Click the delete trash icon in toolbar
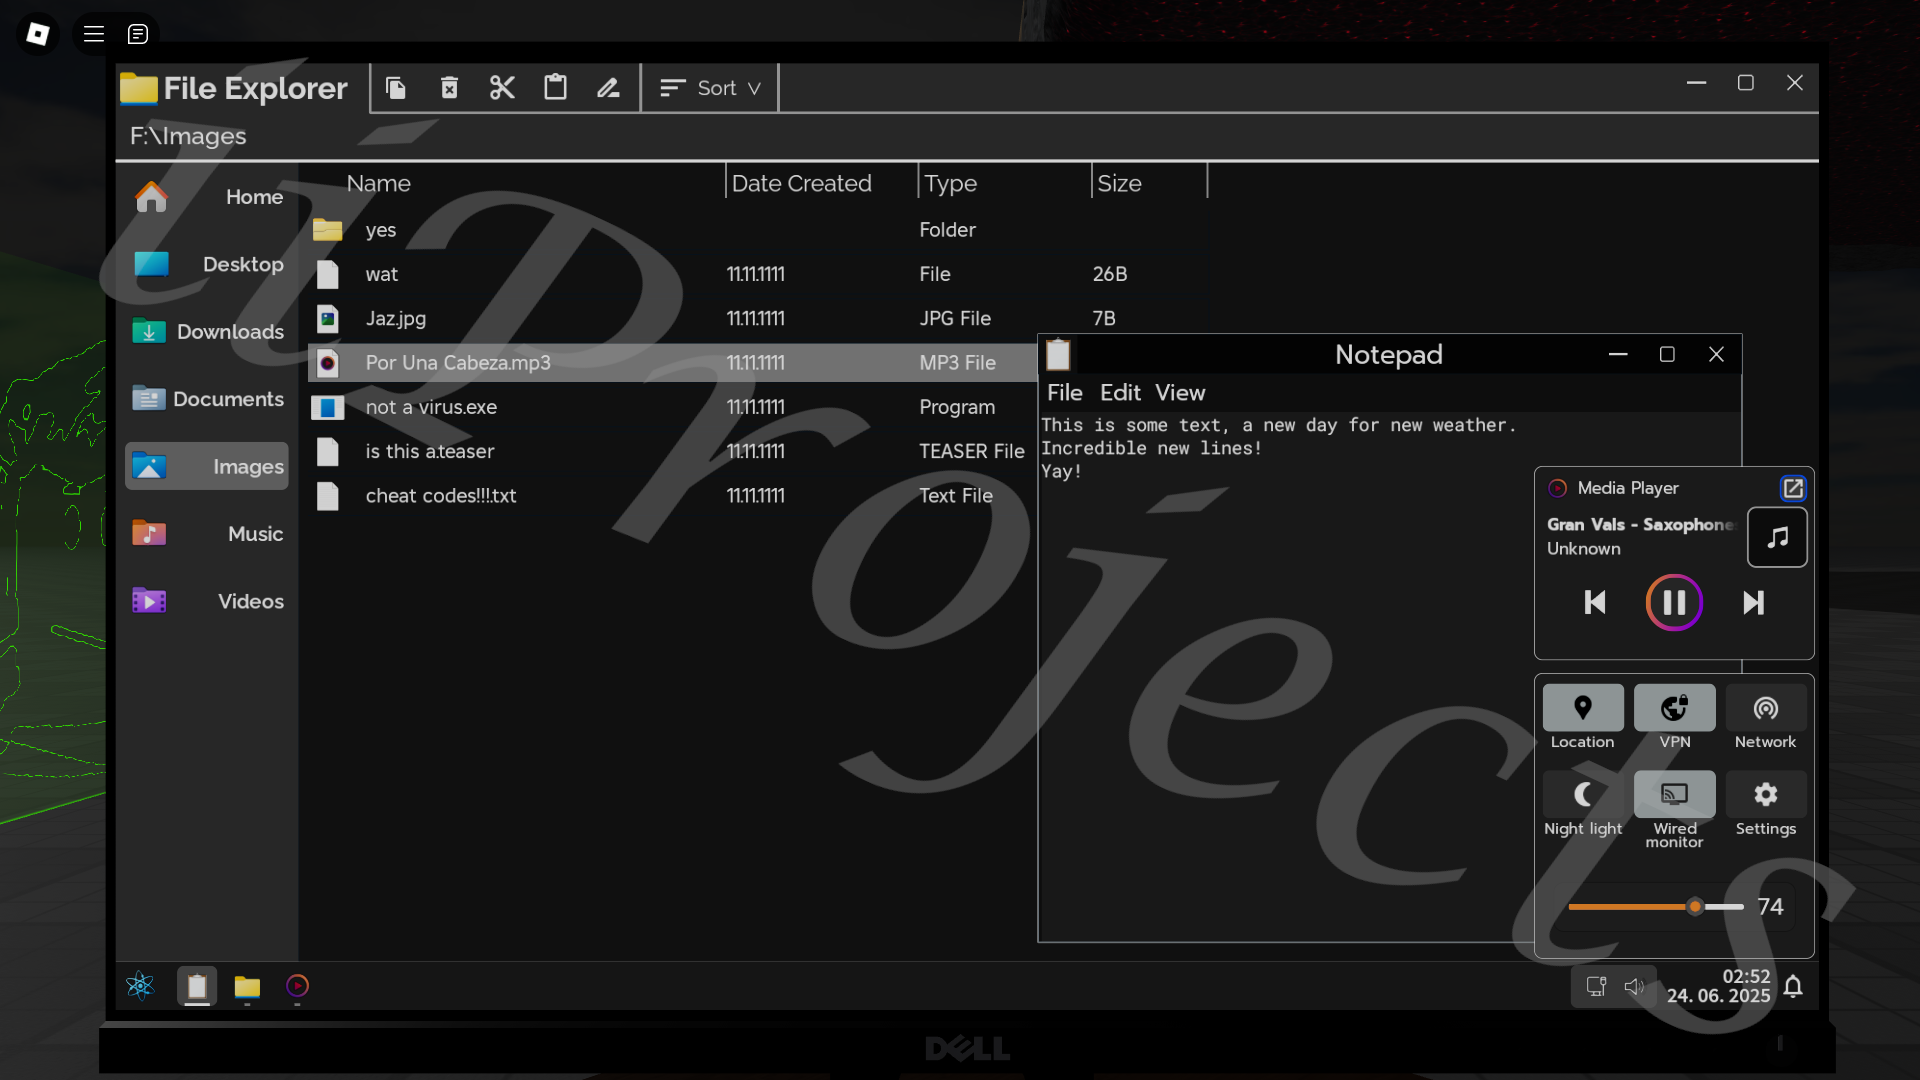The height and width of the screenshot is (1080, 1920). (x=449, y=88)
